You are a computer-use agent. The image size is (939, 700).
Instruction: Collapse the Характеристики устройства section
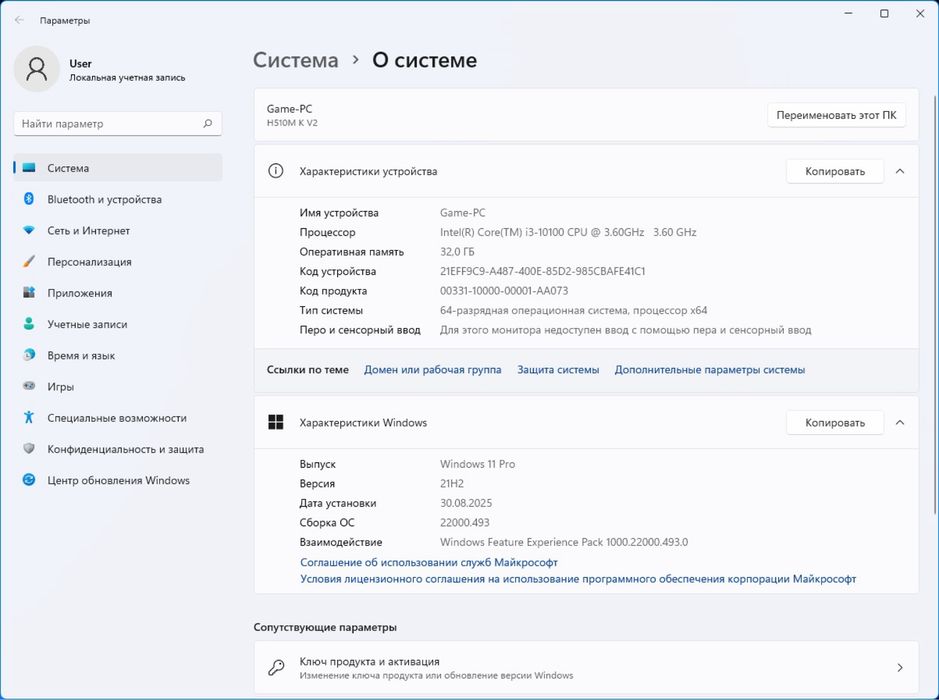[x=900, y=171]
